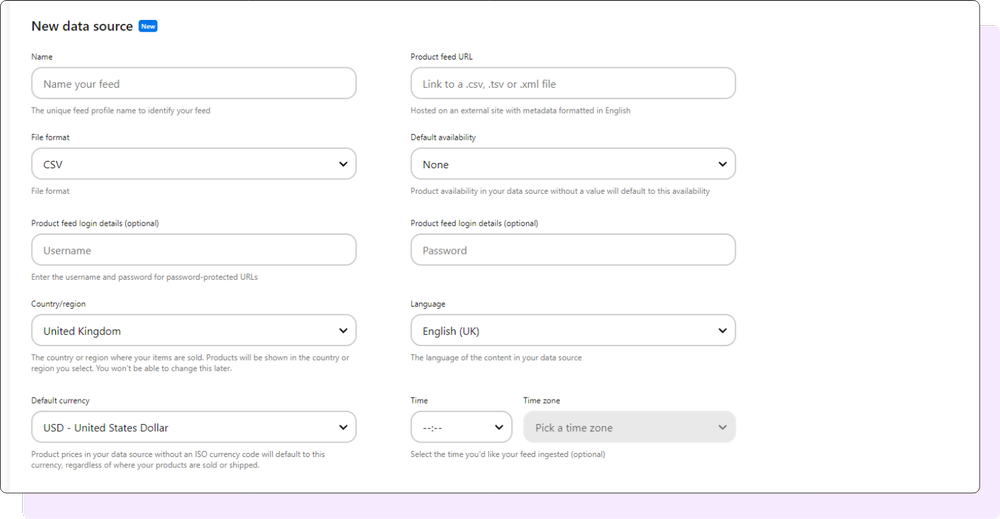Screen dimensions: 1000x519
Task: Open the File format CSV dropdown
Action: pyautogui.click(x=194, y=164)
